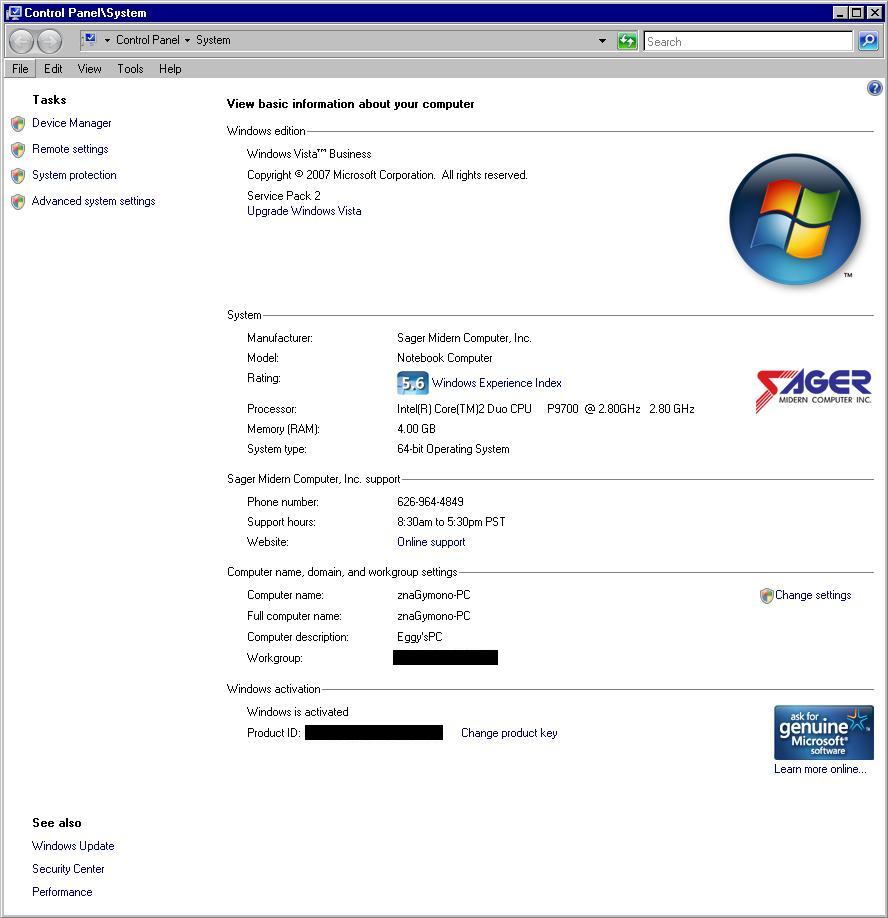The height and width of the screenshot is (918, 888).
Task: Click the Control Panel window title icon
Action: coord(14,13)
